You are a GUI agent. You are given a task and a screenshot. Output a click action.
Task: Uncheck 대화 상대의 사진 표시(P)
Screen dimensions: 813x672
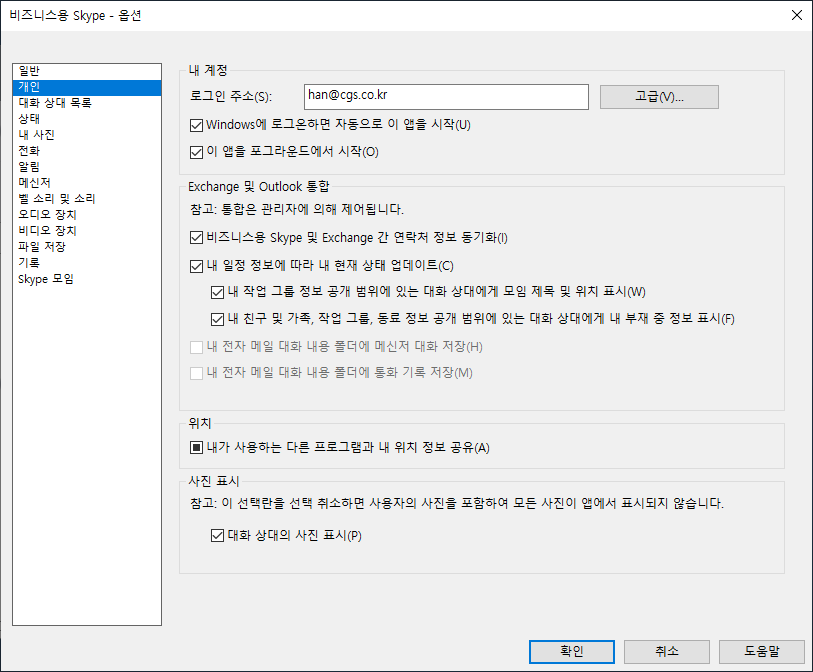[217, 536]
